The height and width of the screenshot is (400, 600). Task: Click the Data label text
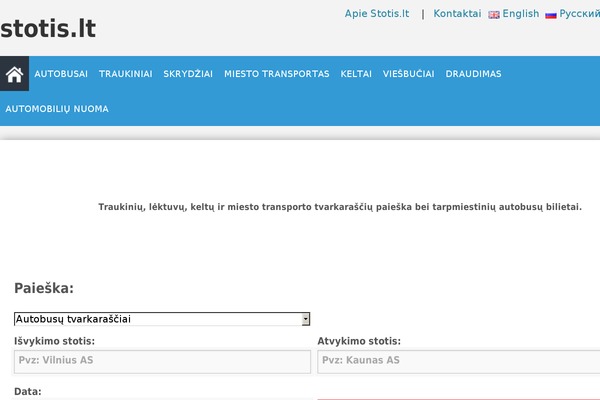coord(28,392)
